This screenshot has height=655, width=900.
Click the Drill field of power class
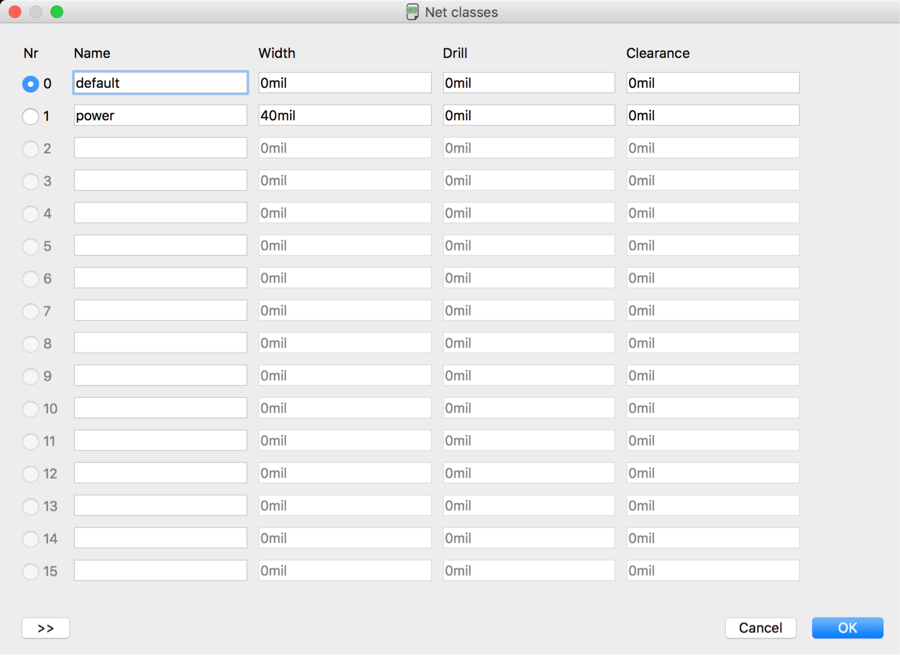(x=529, y=115)
